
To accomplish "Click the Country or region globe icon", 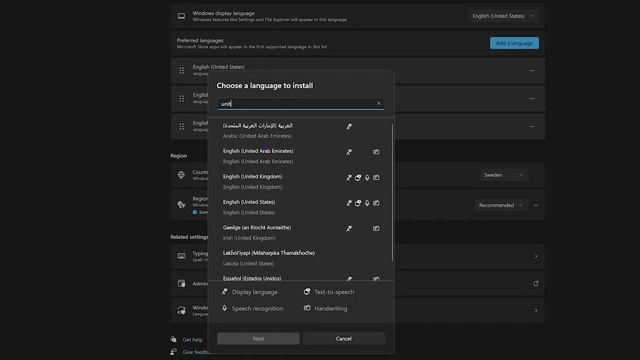I will [x=181, y=175].
